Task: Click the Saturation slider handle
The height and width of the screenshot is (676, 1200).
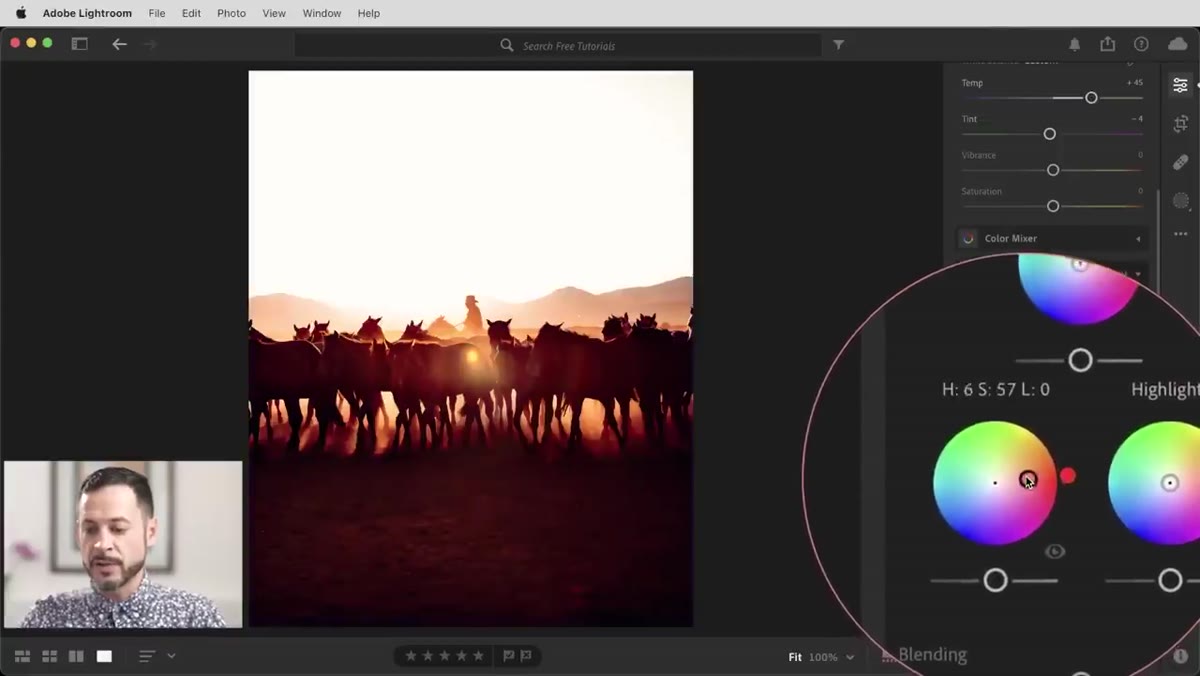Action: (x=1052, y=206)
